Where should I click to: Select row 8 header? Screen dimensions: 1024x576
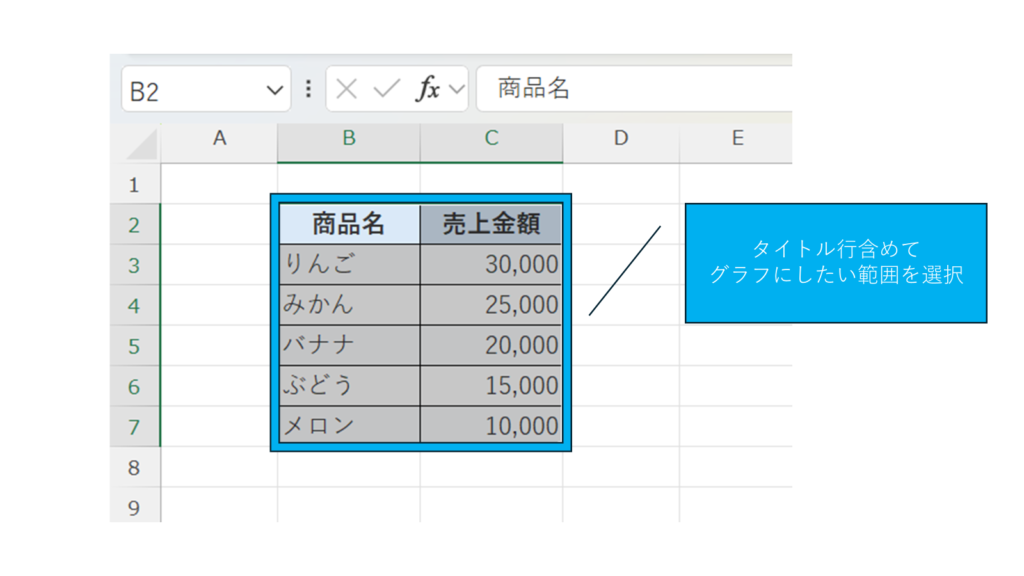click(x=135, y=468)
